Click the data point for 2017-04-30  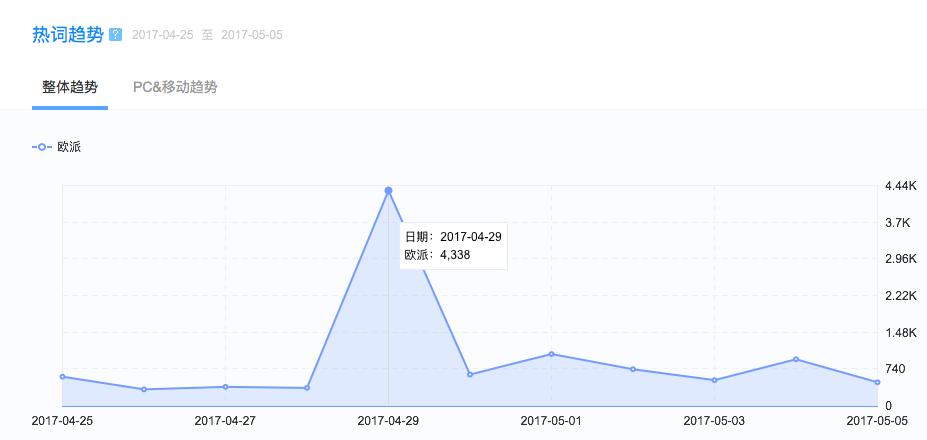coord(470,374)
